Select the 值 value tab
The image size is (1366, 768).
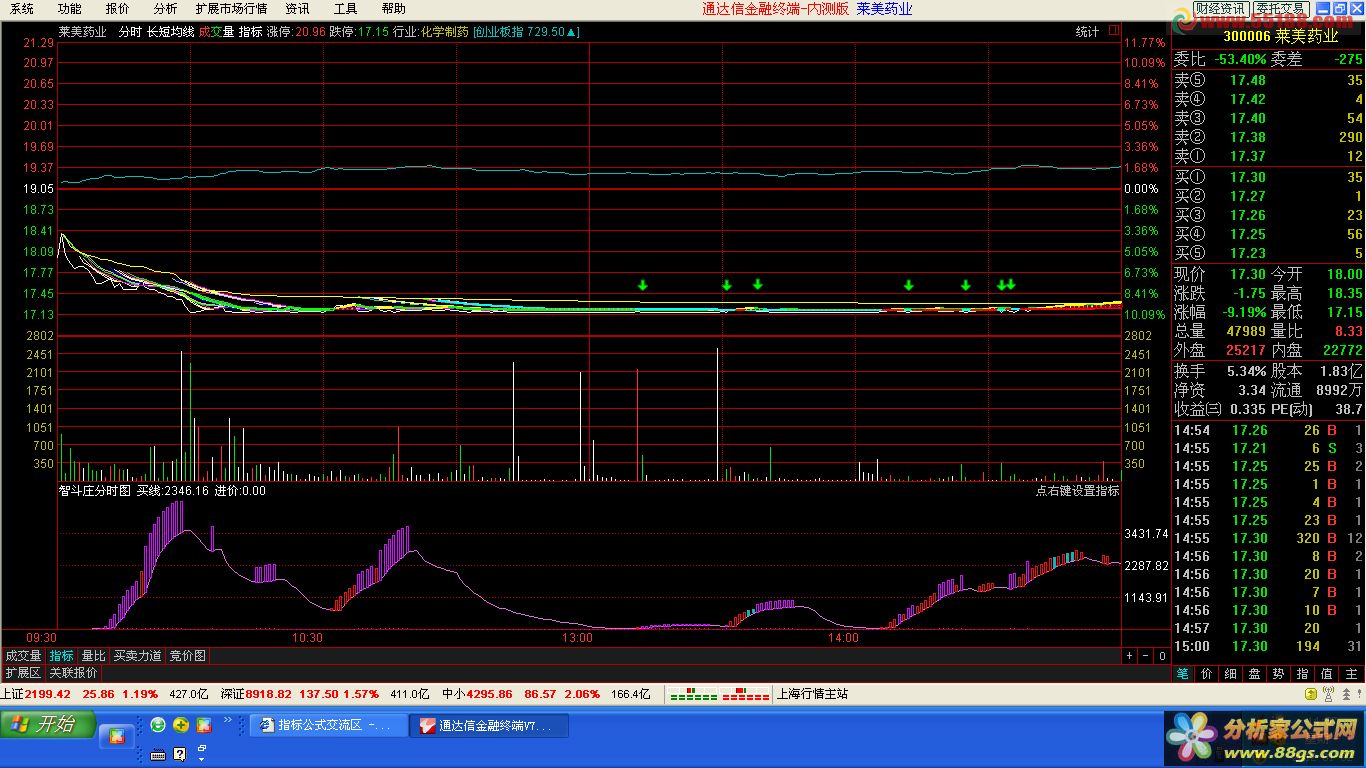(x=1326, y=674)
